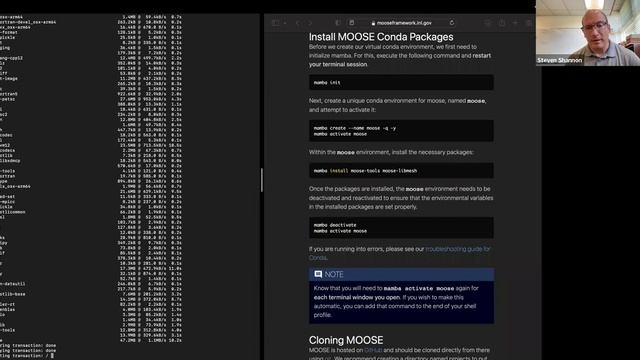Click the 'mamba deactivate' code line
This screenshot has width=640, height=360.
(335, 225)
